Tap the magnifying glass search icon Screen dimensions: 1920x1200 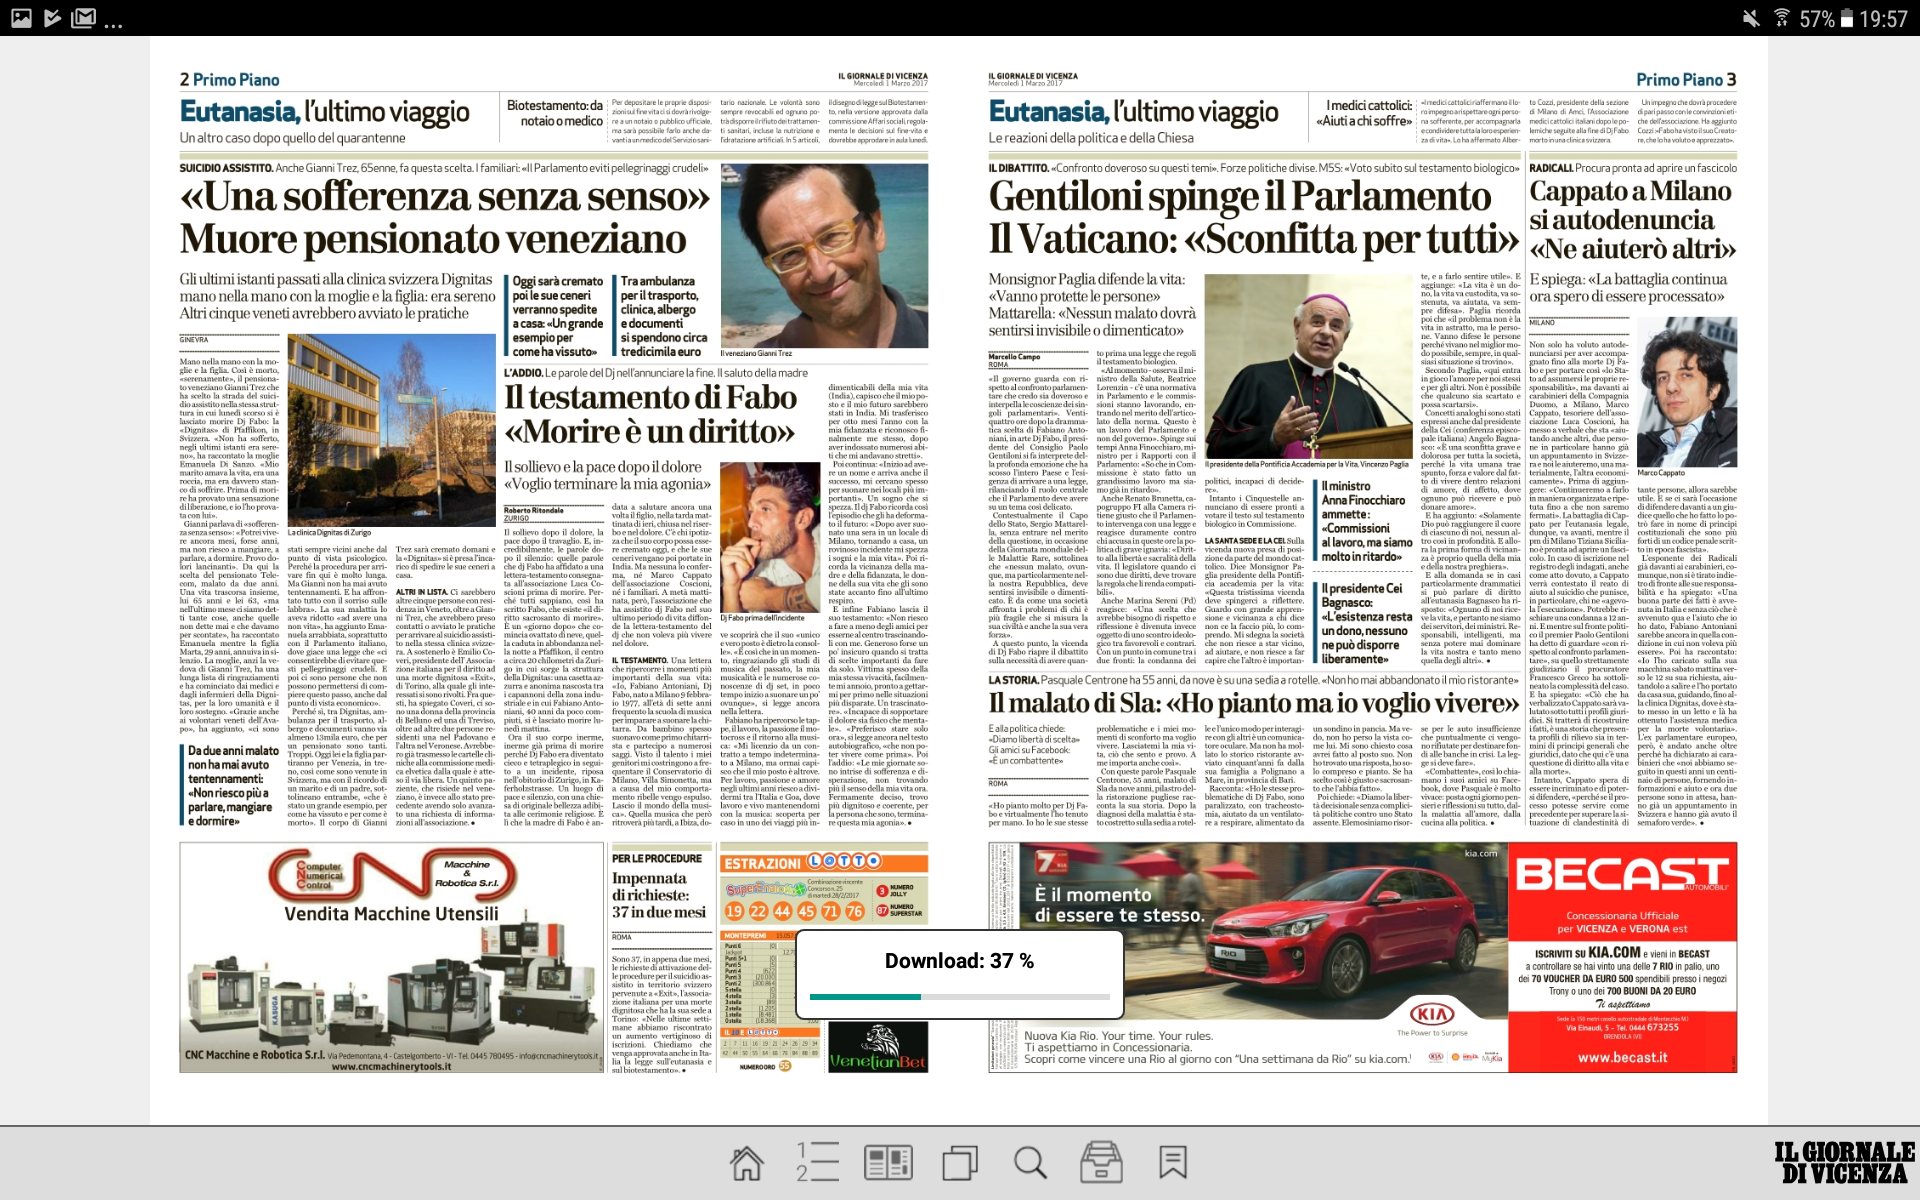tap(1030, 1163)
